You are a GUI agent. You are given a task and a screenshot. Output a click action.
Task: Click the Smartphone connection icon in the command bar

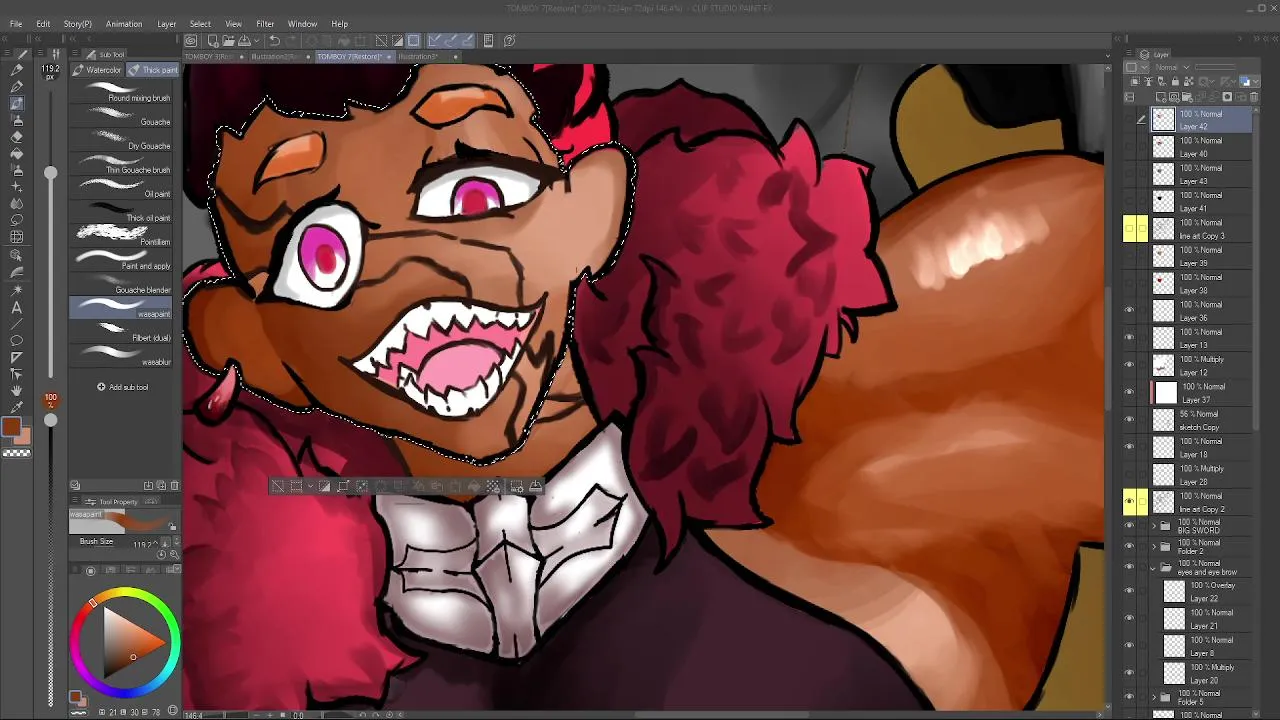488,41
